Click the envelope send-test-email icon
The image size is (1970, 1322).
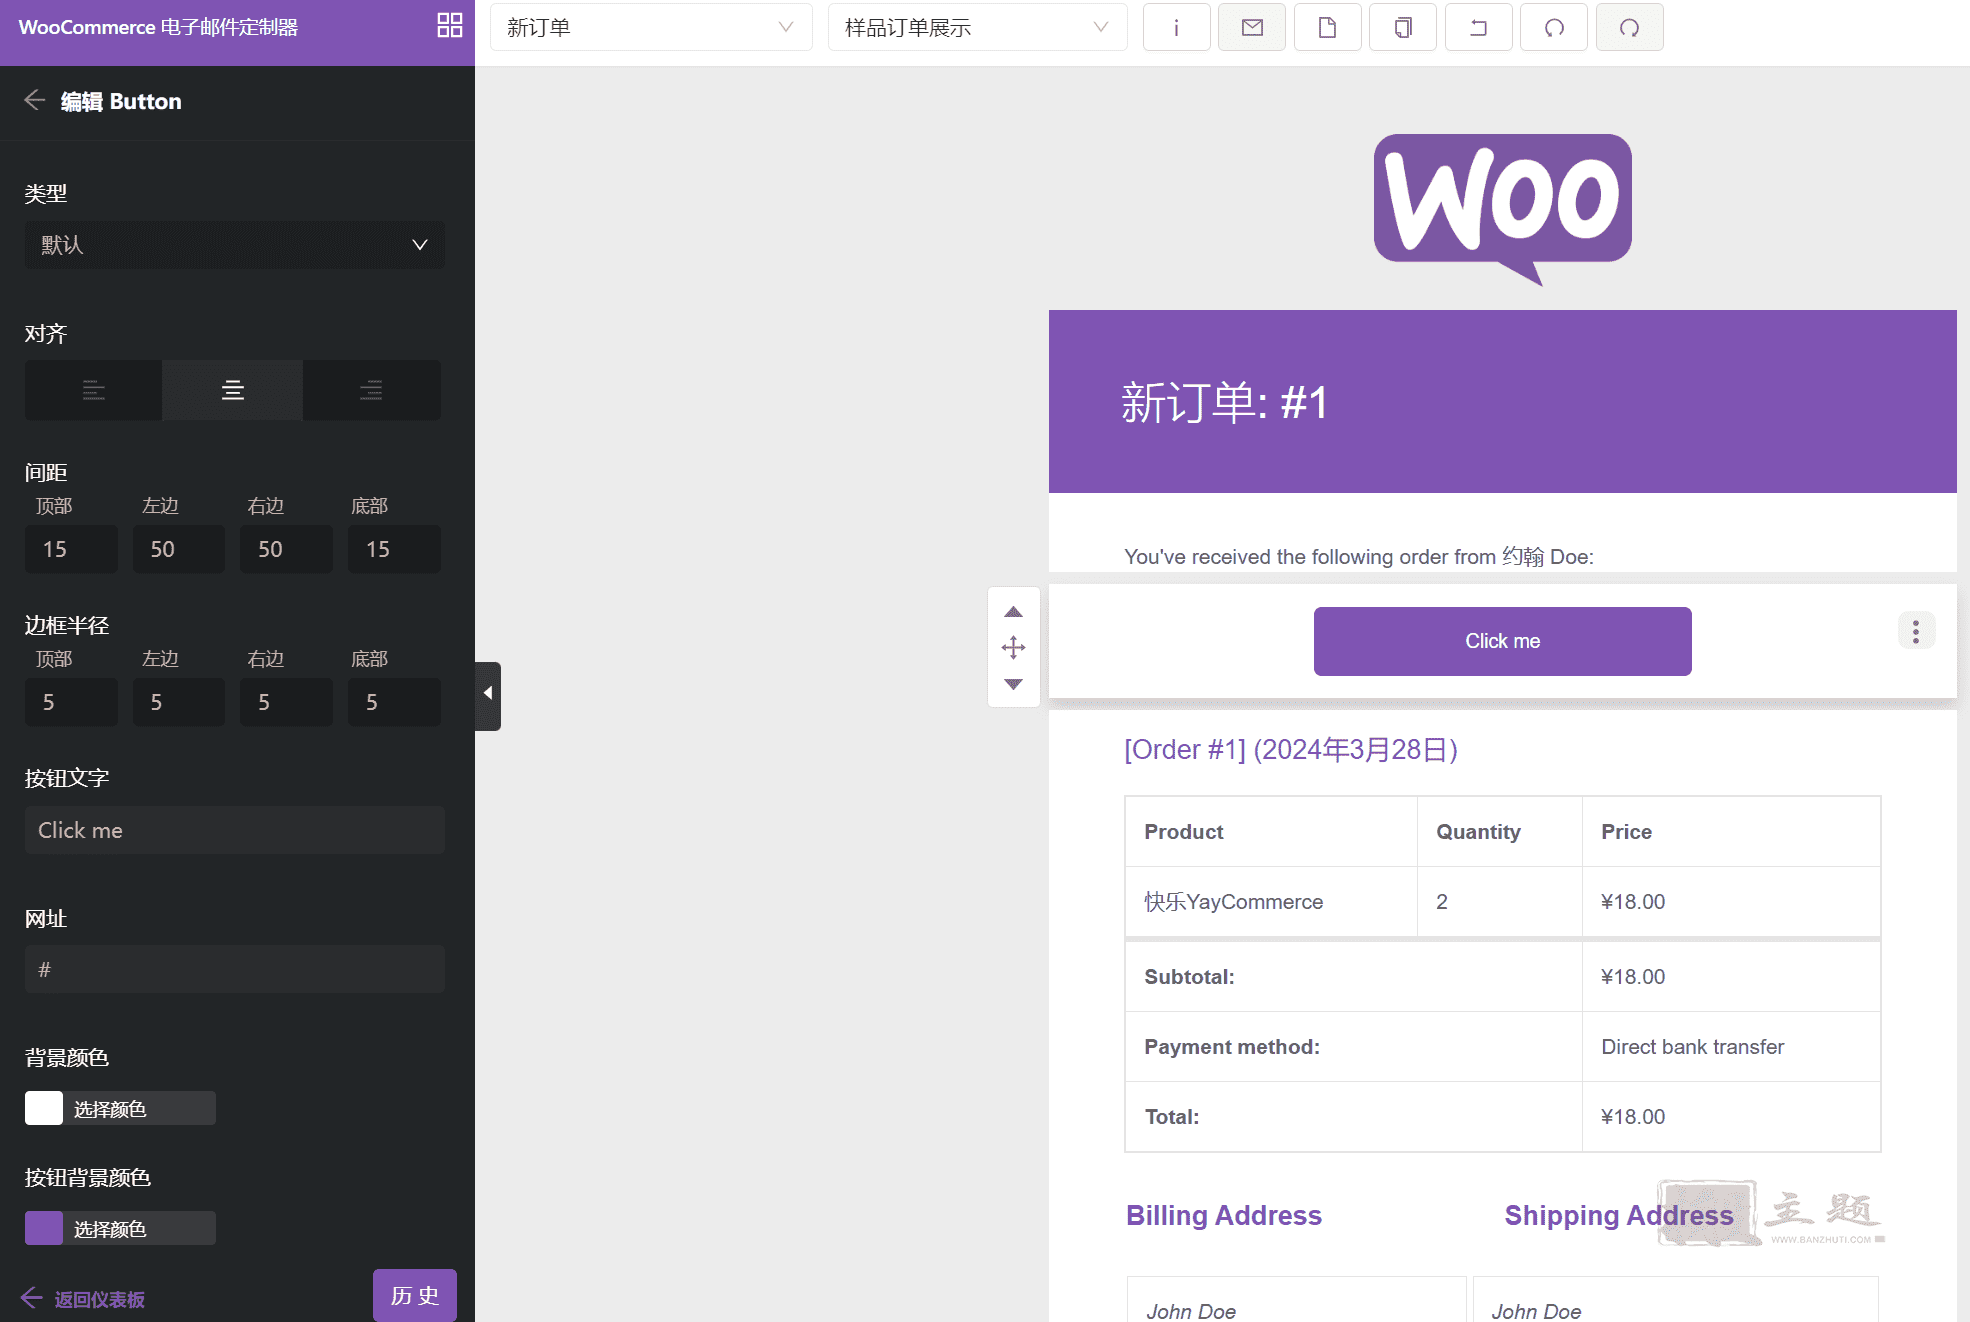pos(1252,27)
